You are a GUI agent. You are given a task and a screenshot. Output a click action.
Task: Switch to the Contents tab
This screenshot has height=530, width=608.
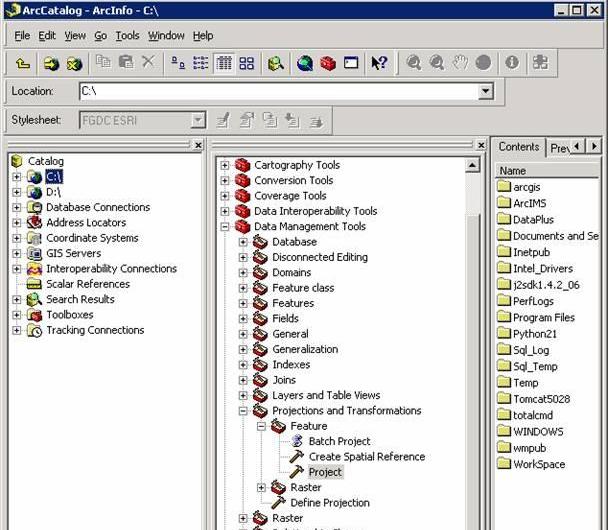click(x=519, y=147)
